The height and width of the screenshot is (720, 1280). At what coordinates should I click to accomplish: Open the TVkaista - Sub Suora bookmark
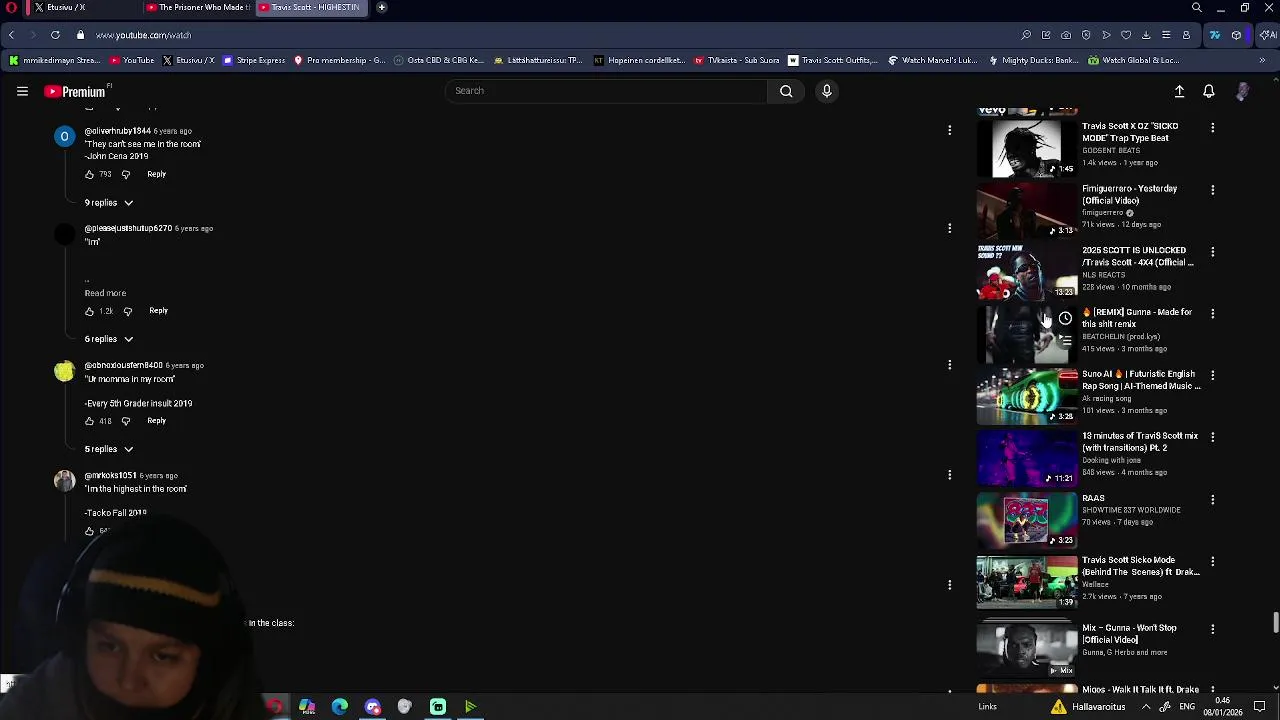736,60
